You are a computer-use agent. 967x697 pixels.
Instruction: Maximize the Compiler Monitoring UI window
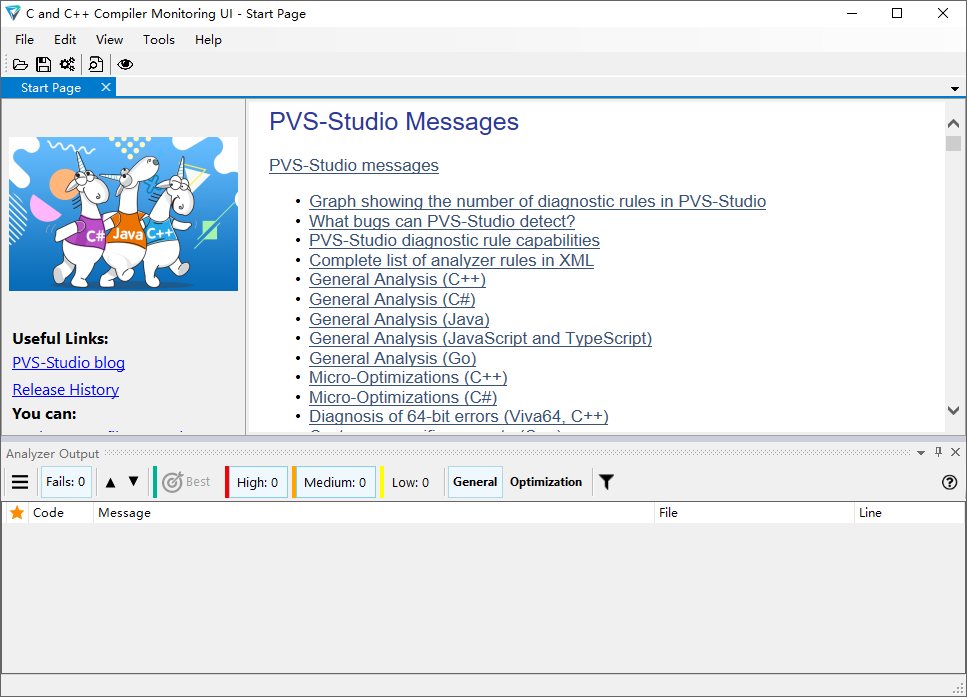(x=897, y=13)
